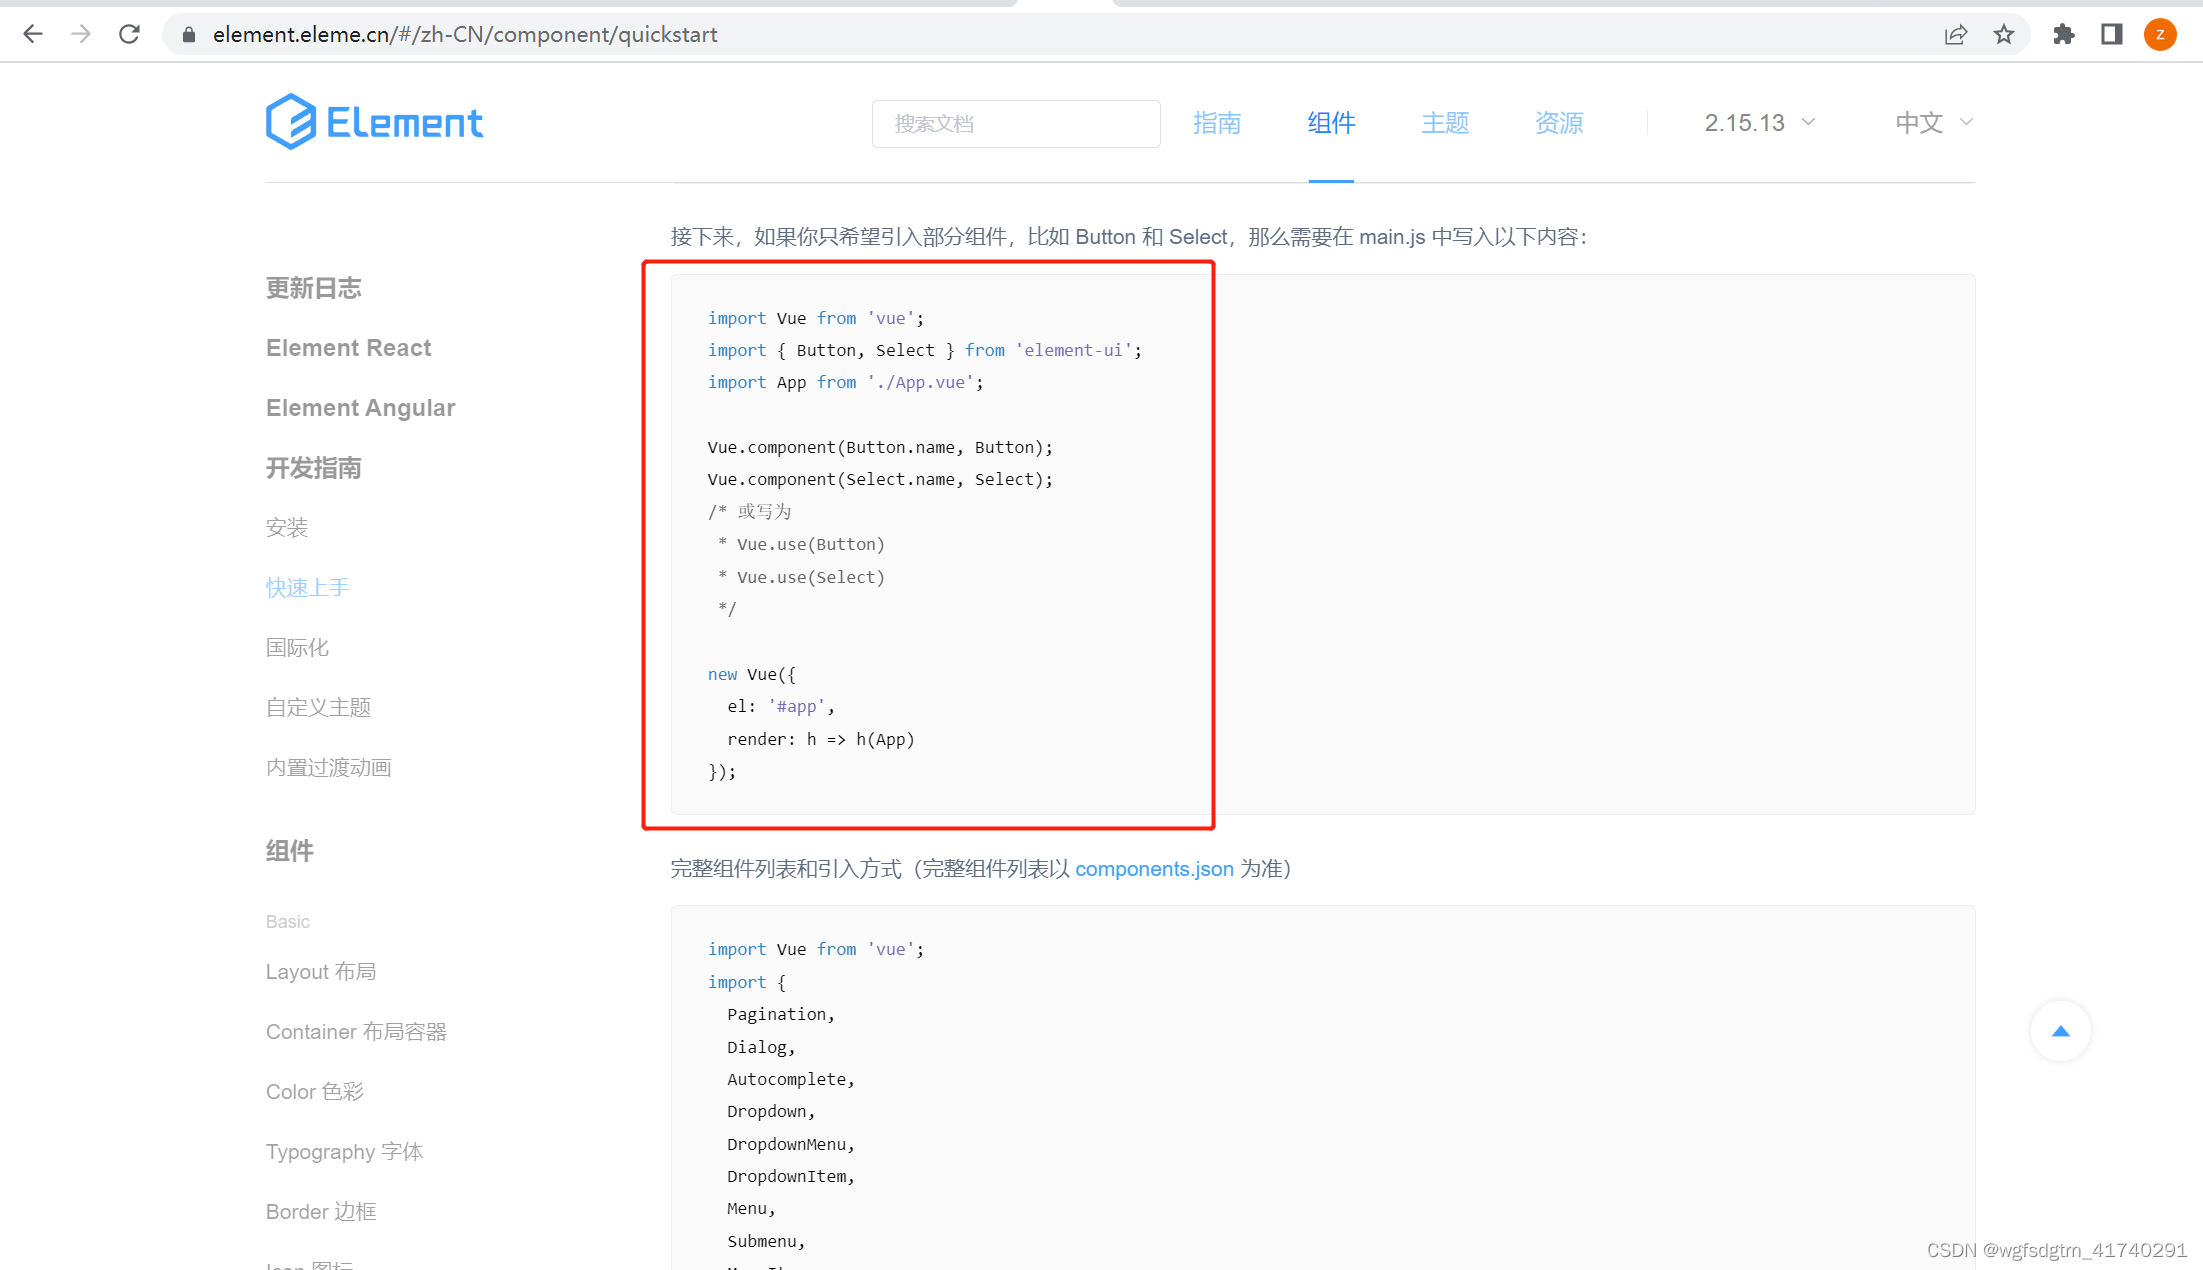Open the 资源 nav tab

pyautogui.click(x=1559, y=122)
